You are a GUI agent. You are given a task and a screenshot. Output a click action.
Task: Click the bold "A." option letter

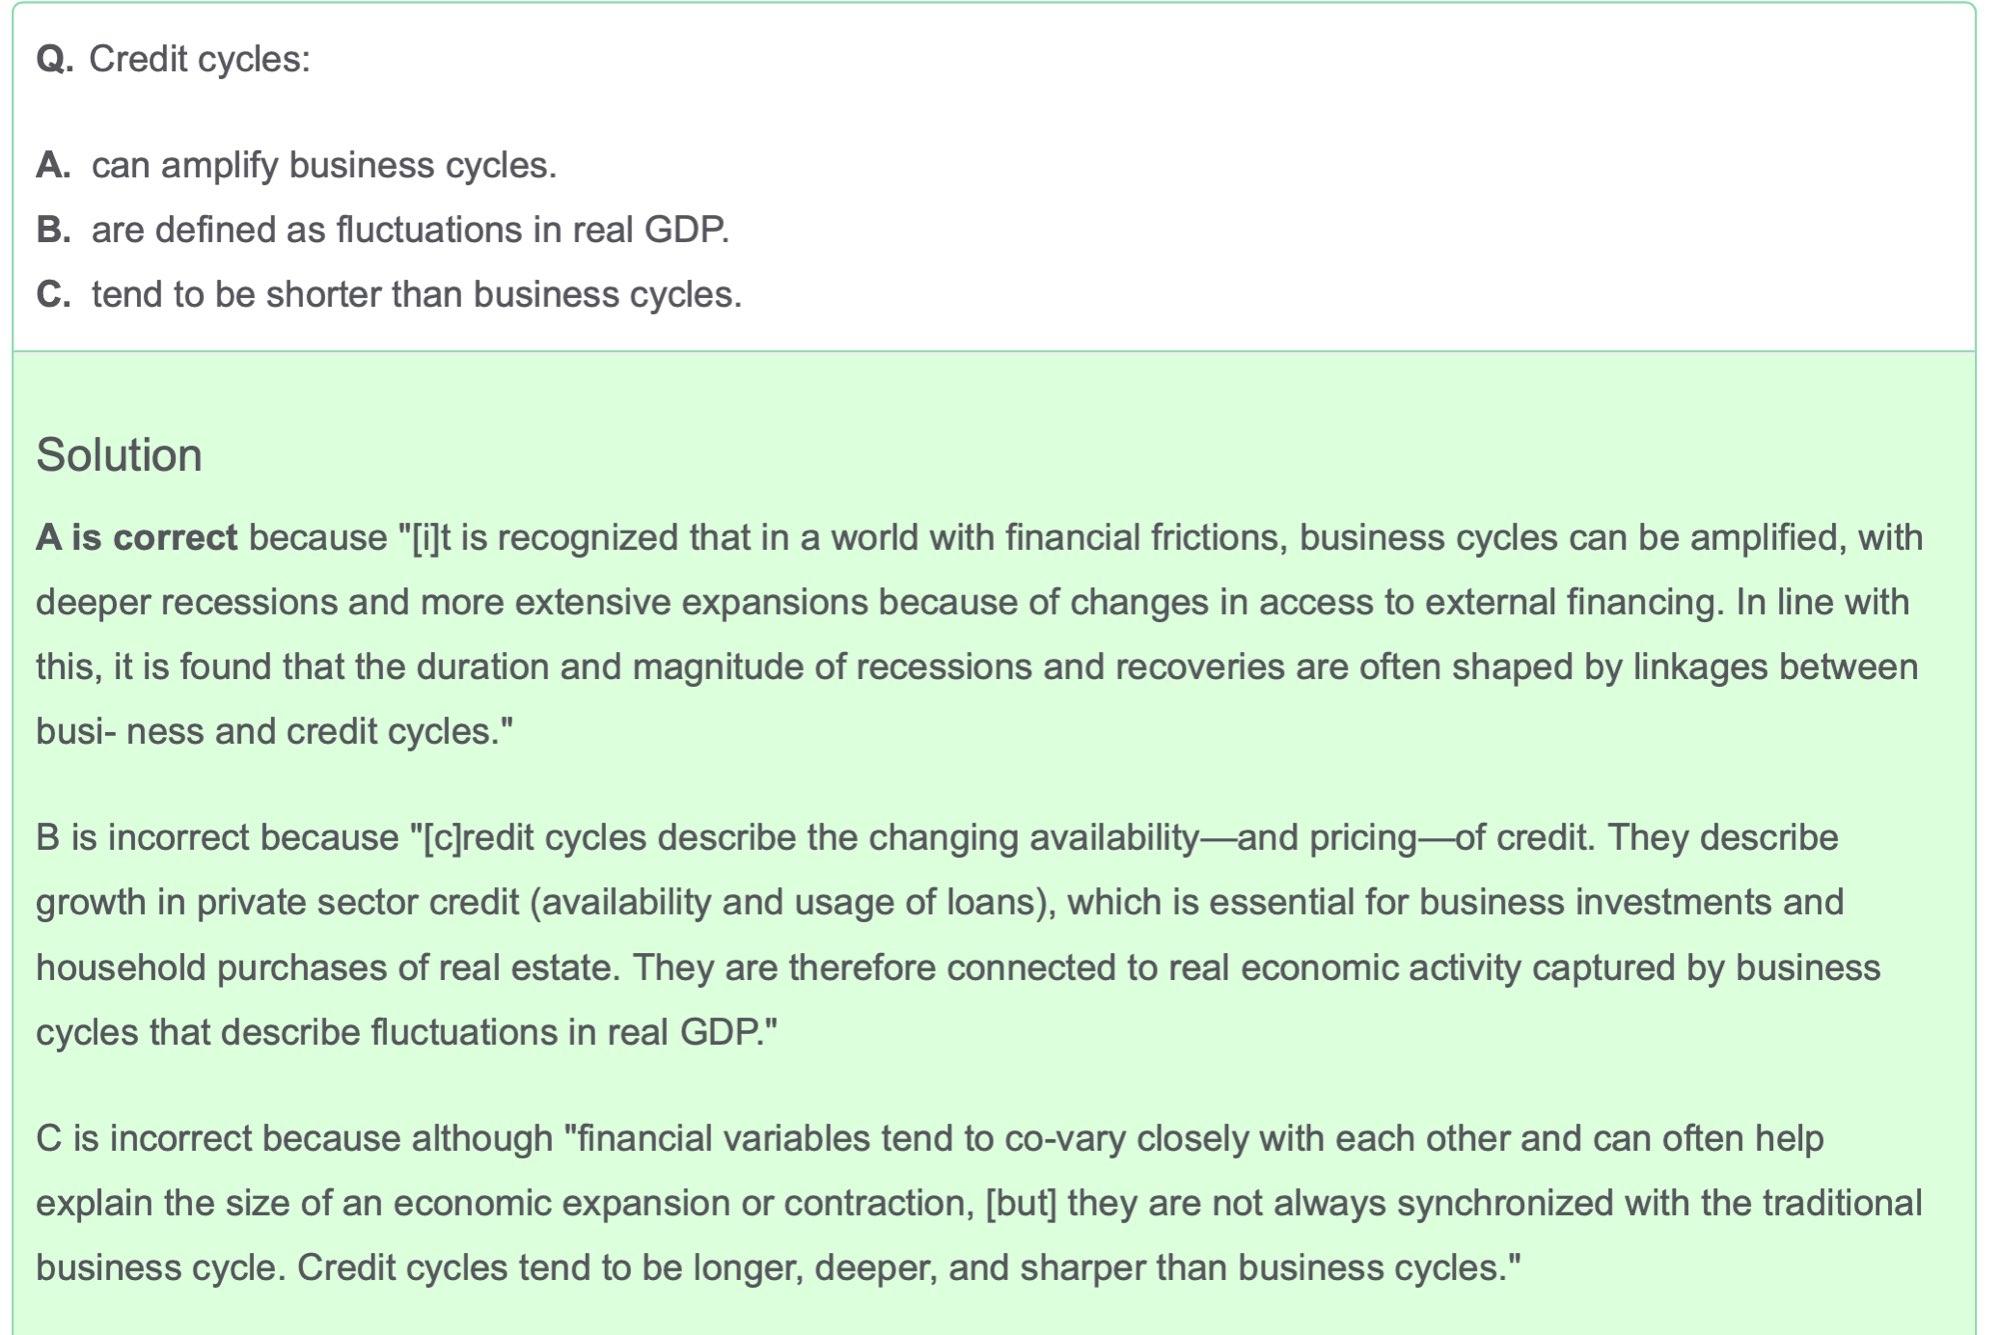tap(53, 165)
